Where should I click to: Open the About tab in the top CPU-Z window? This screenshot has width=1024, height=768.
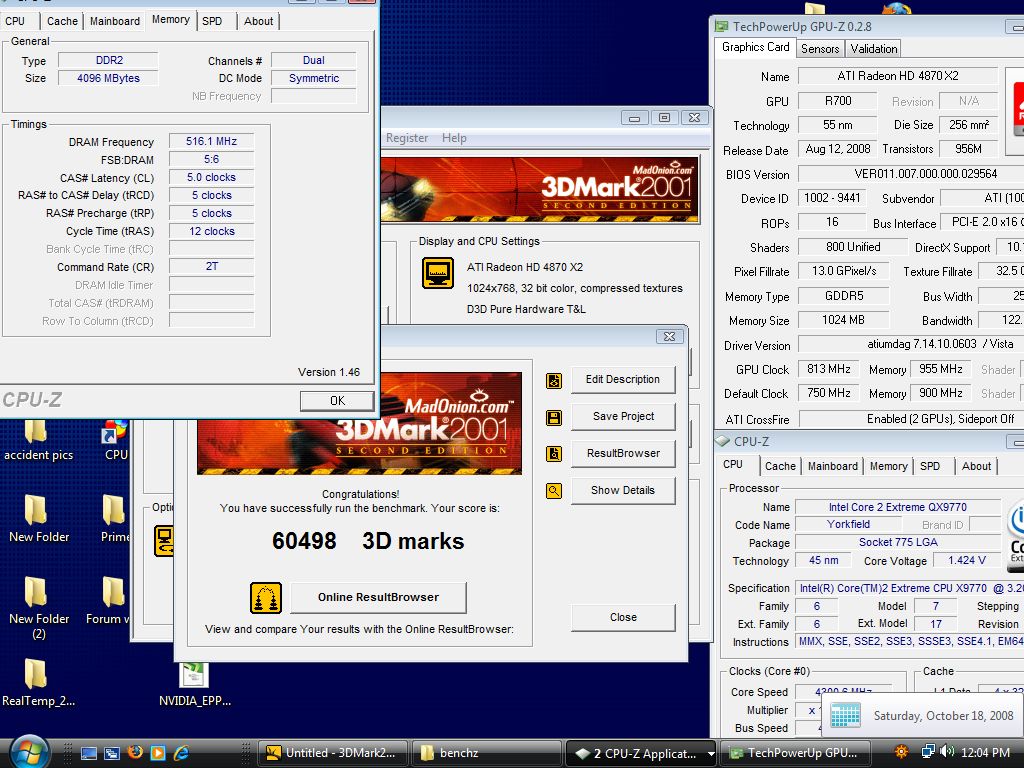click(259, 21)
